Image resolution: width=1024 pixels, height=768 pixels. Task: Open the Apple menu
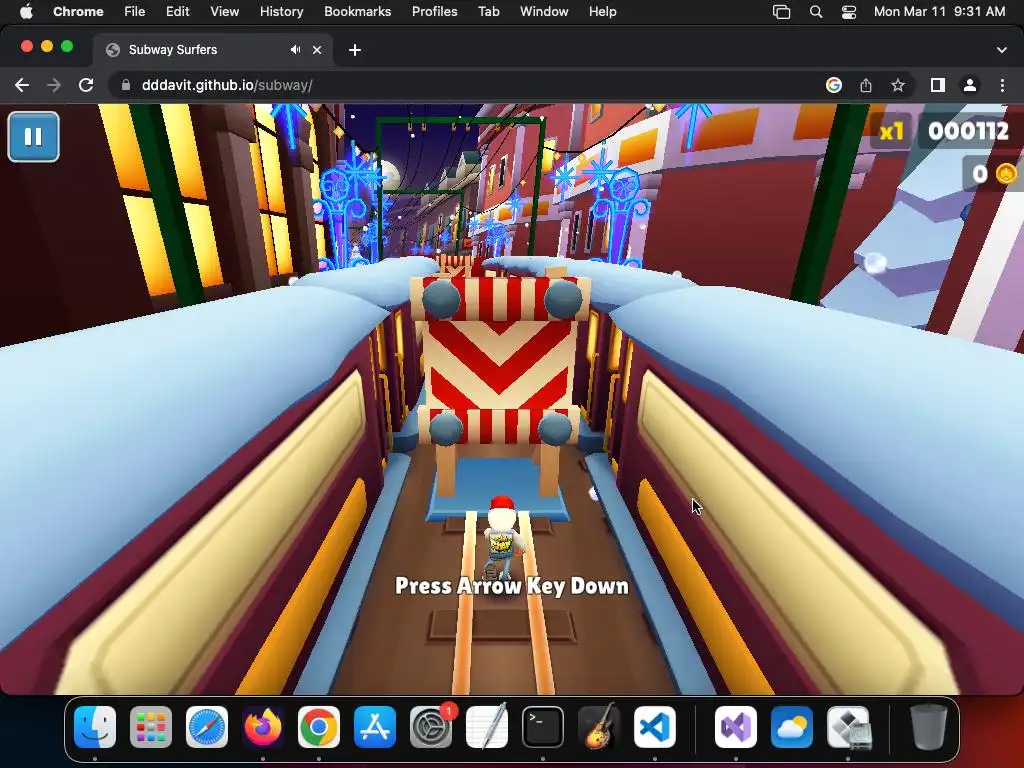coord(26,11)
